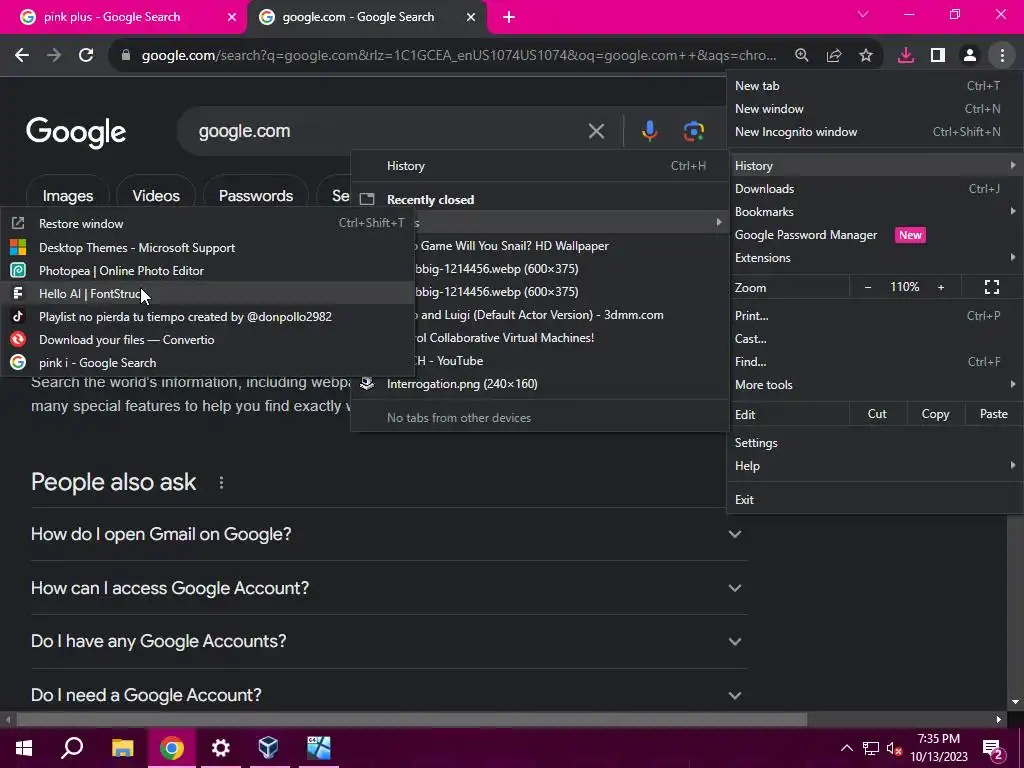This screenshot has width=1024, height=768.
Task: Filter results by Passwords chip
Action: [x=256, y=195]
